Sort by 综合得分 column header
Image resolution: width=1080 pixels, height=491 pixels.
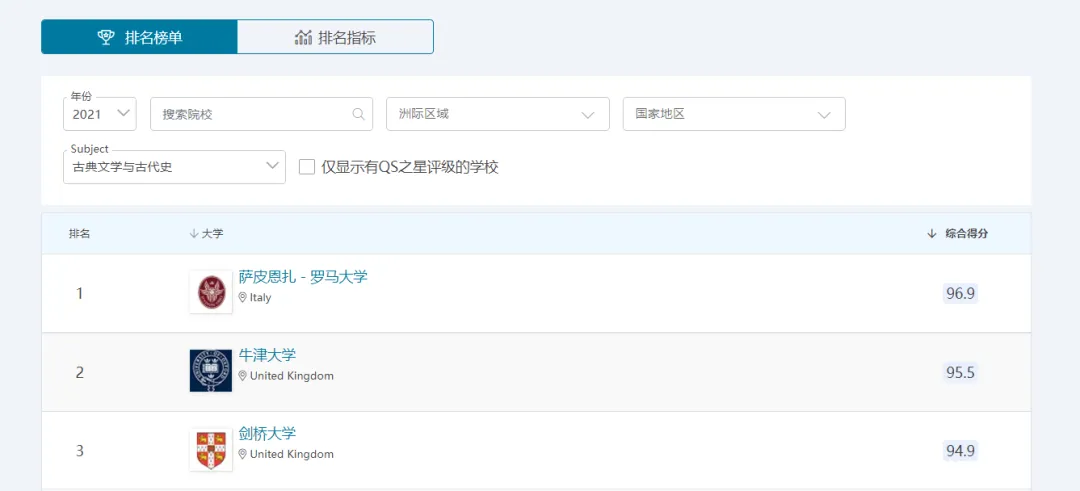point(958,234)
